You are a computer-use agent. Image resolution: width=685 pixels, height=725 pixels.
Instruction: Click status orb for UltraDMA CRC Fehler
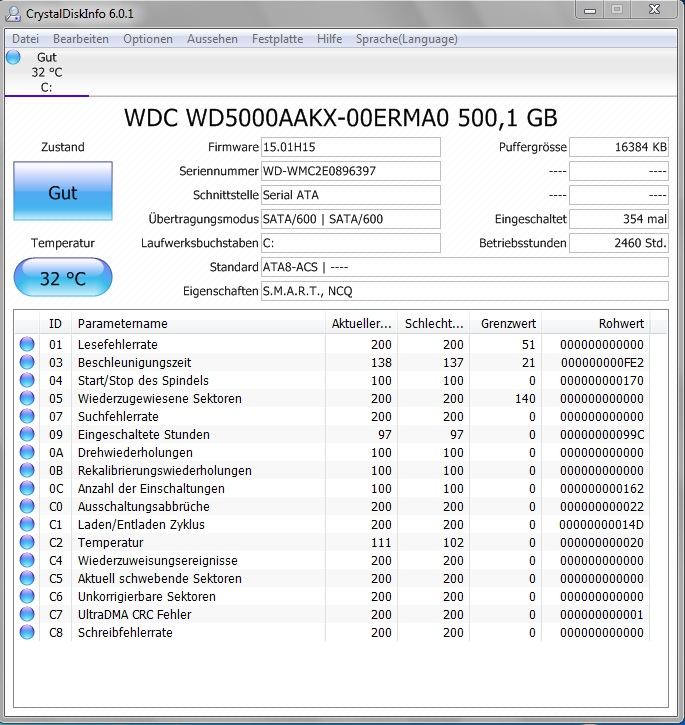(27, 614)
